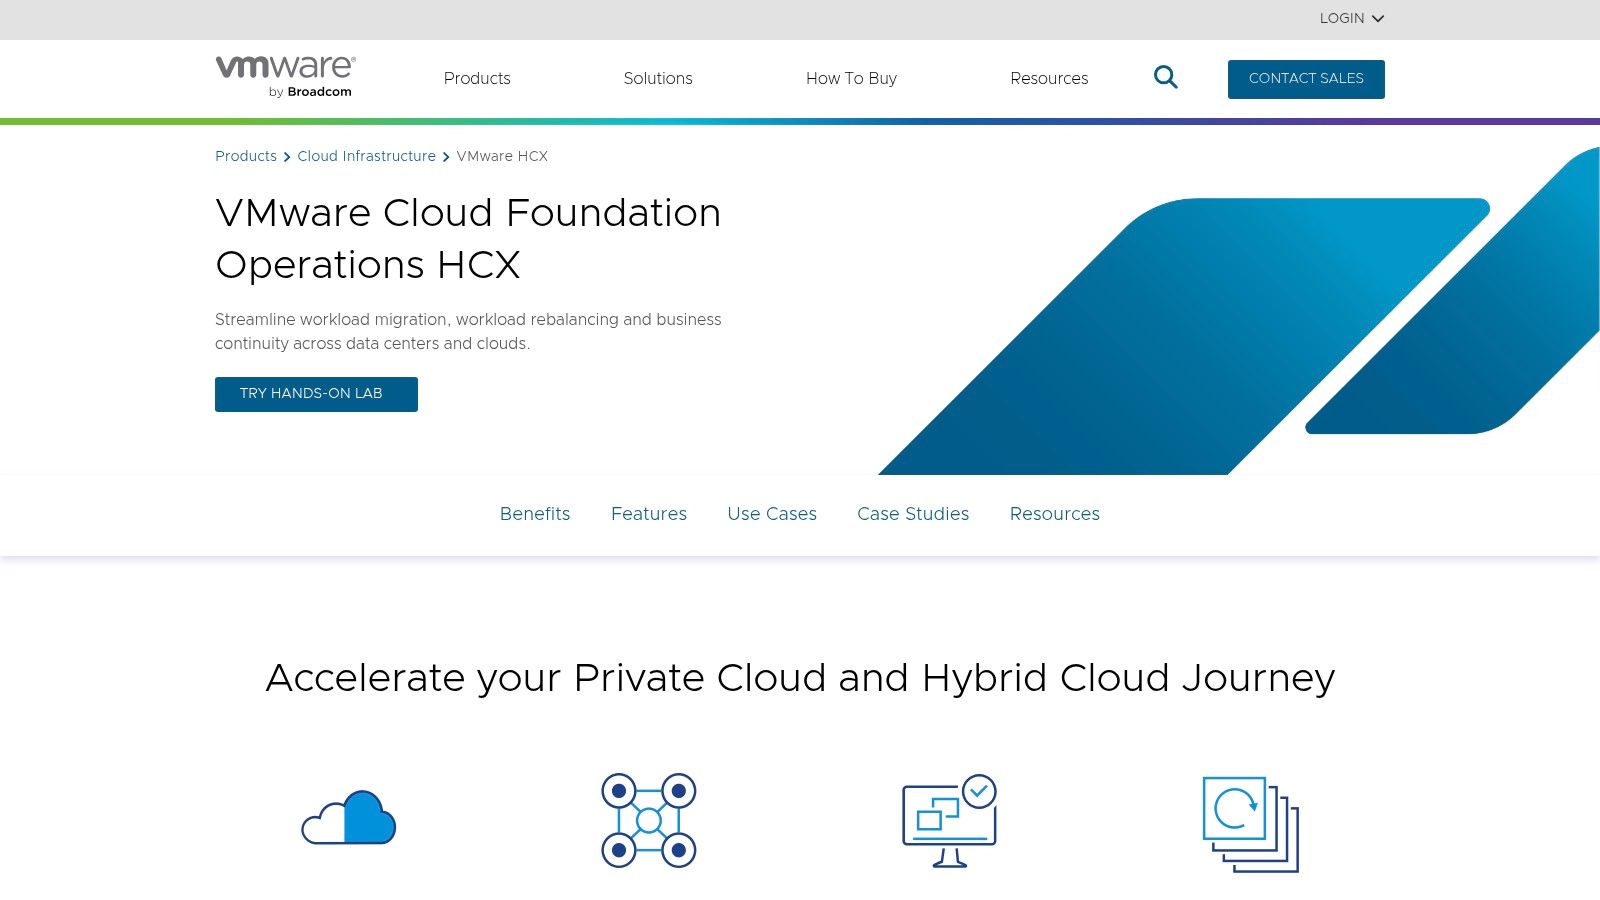Click the VMware Cloud Foundation Operations HCX heading
This screenshot has height=900, width=1600.
click(468, 239)
